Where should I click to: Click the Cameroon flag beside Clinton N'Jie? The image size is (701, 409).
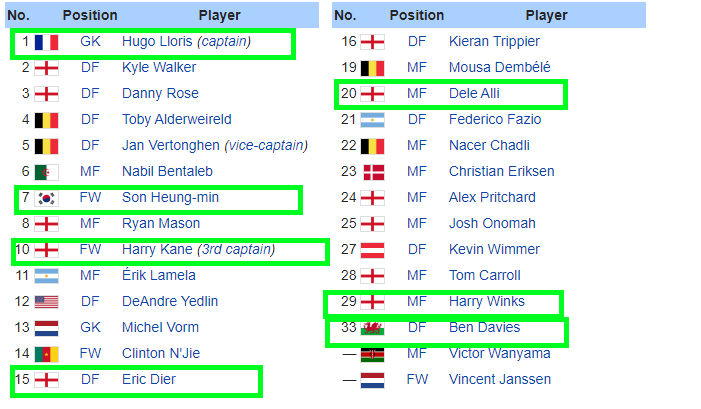pos(46,354)
